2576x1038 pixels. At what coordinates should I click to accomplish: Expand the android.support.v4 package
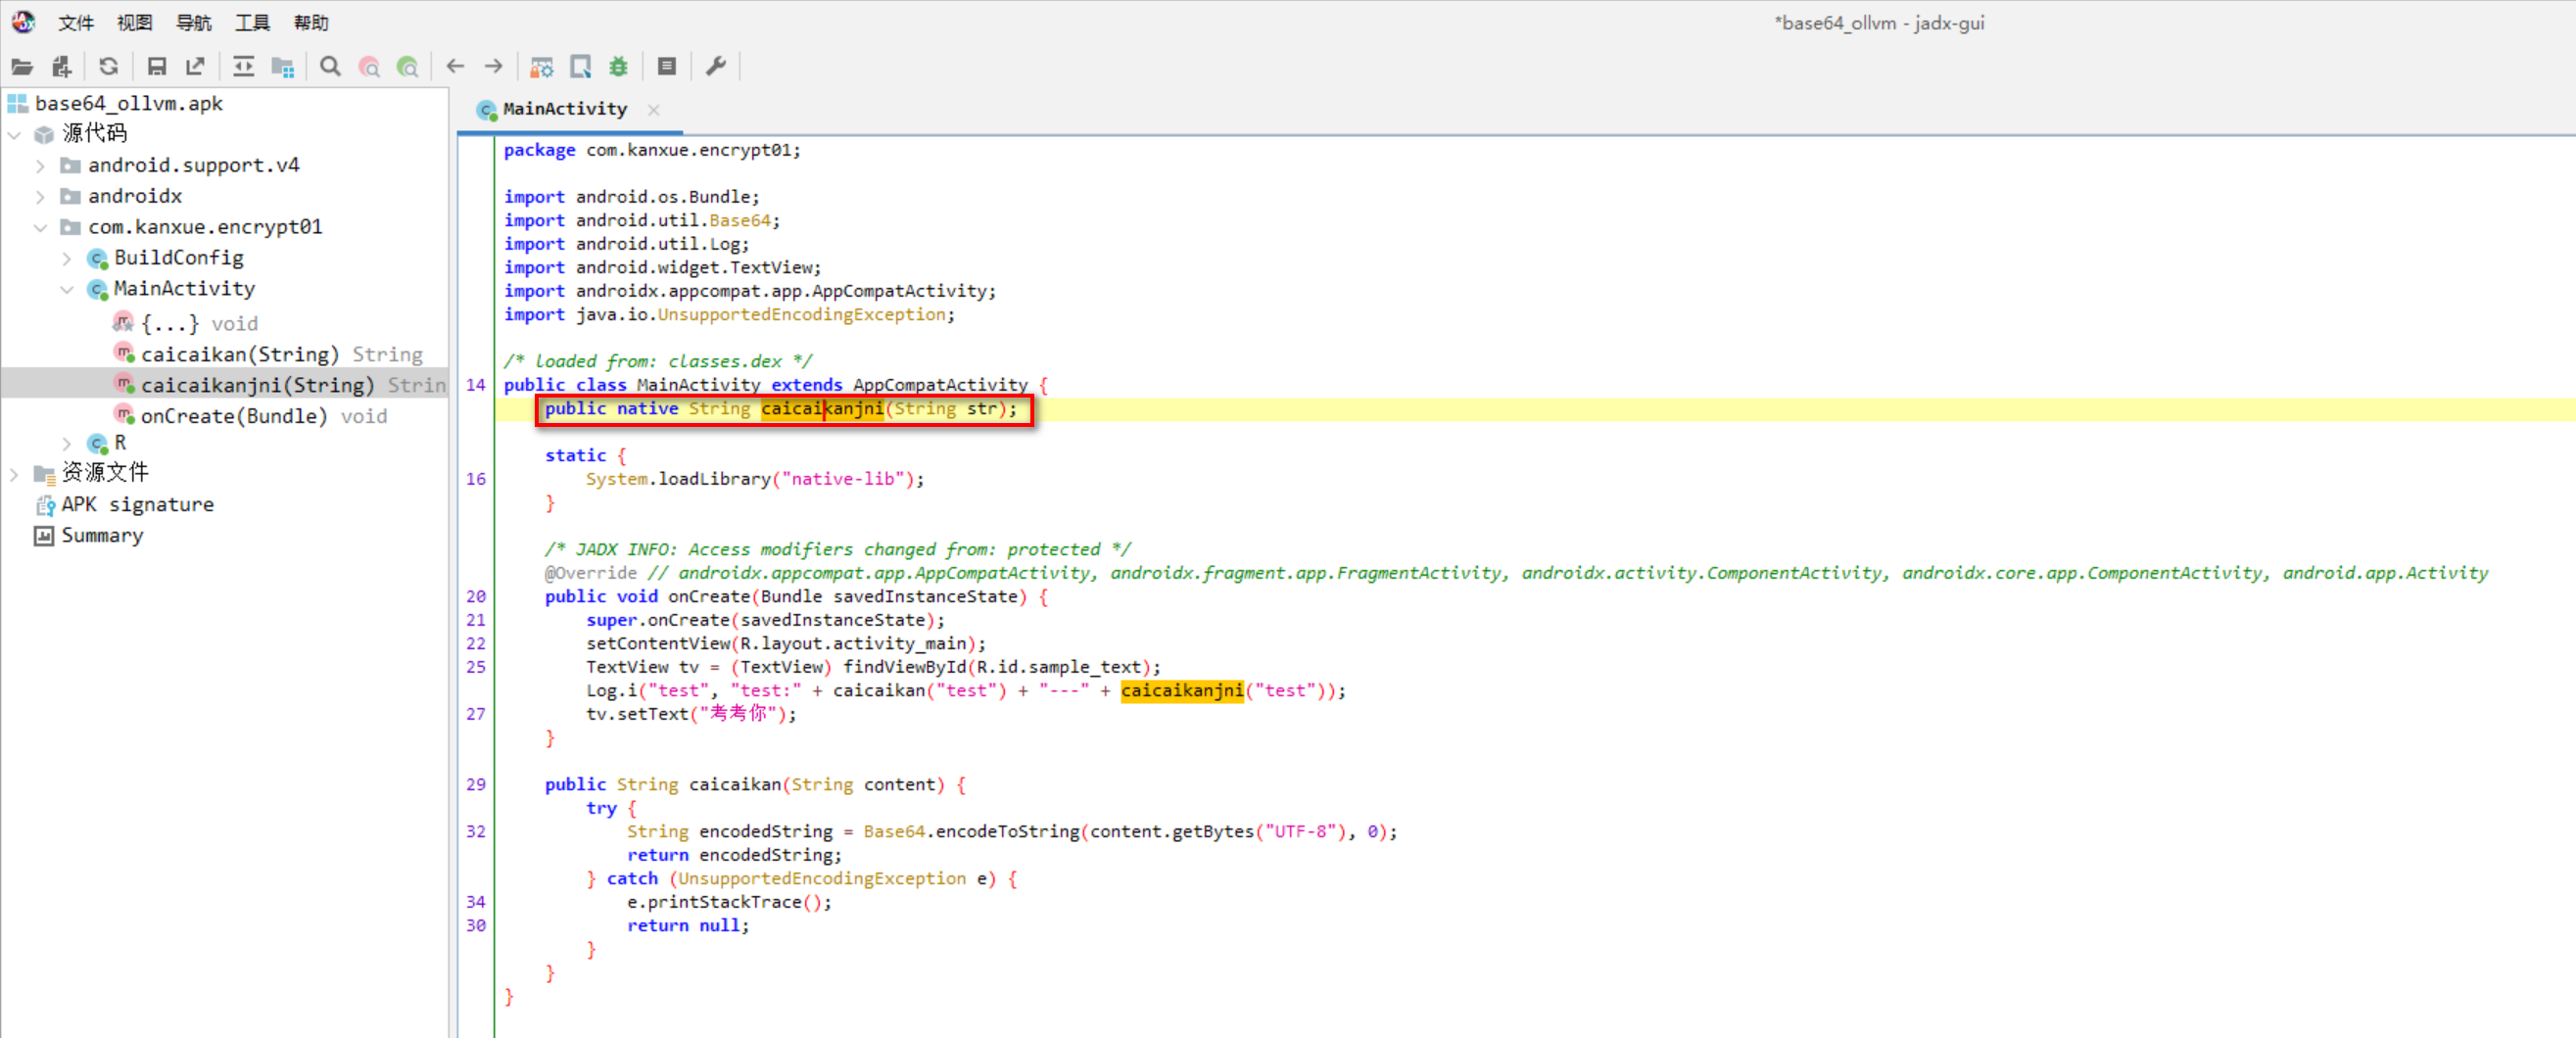tap(40, 166)
